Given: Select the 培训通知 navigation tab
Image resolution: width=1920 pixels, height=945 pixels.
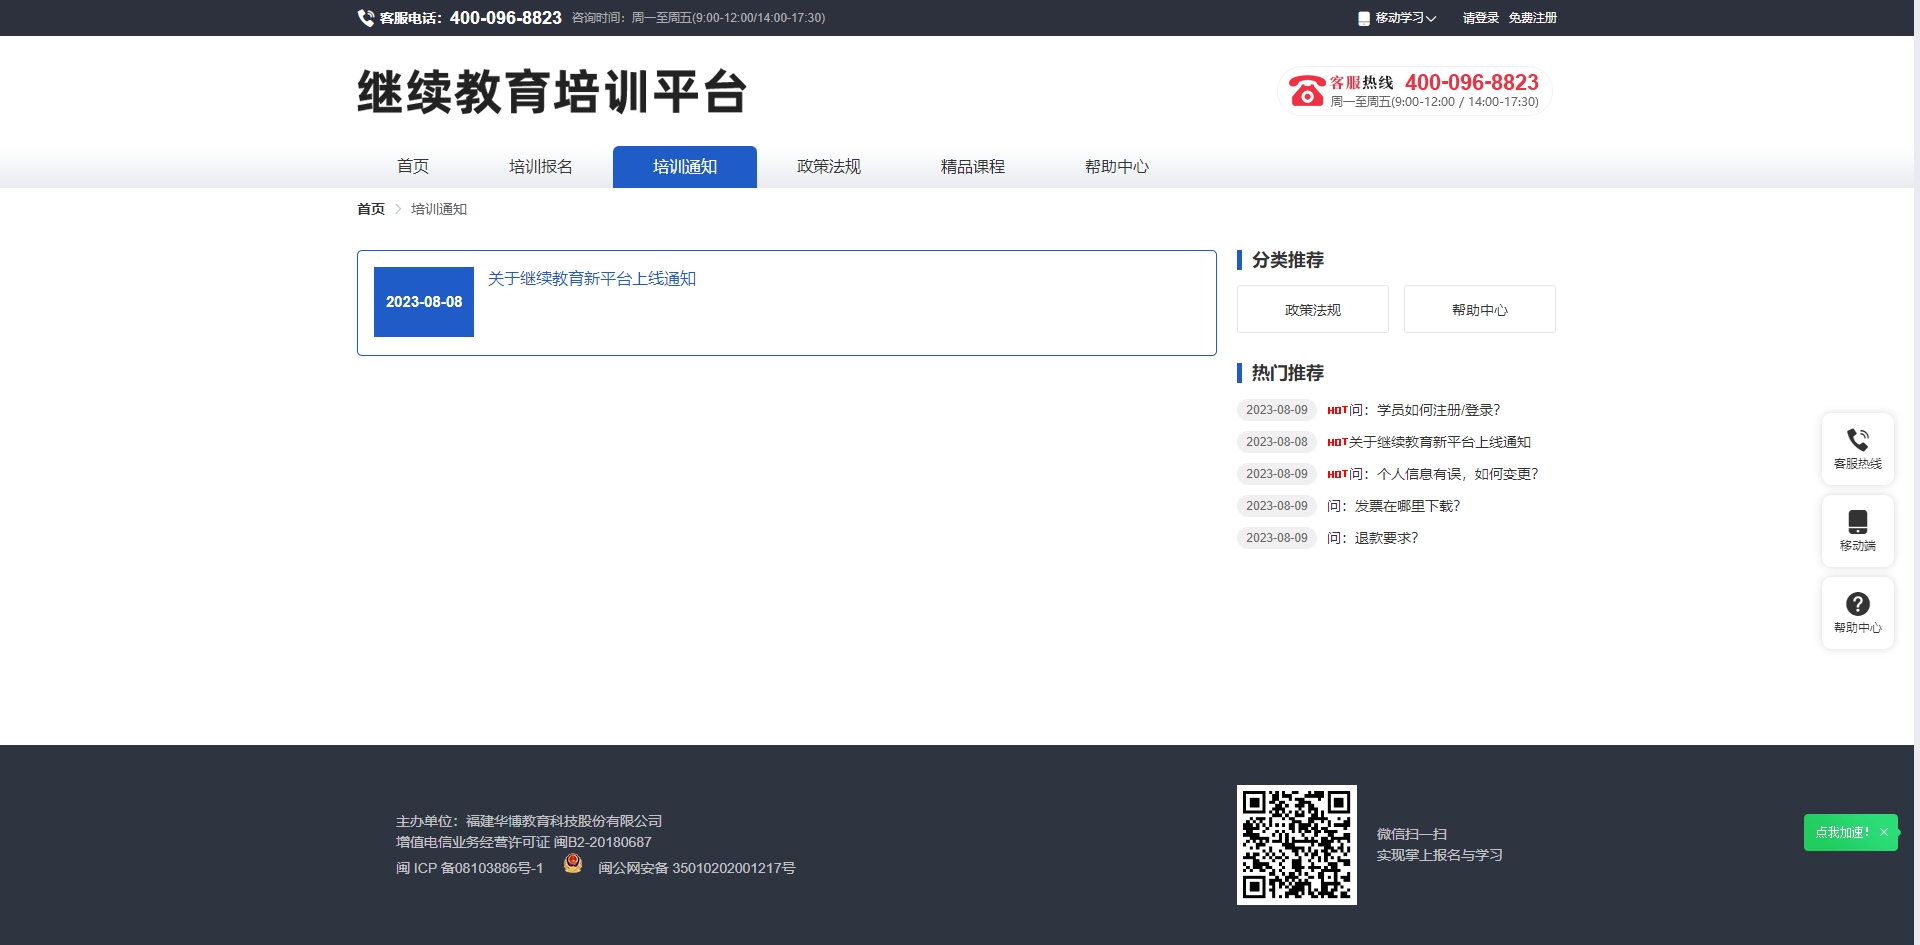Looking at the screenshot, I should click(685, 167).
